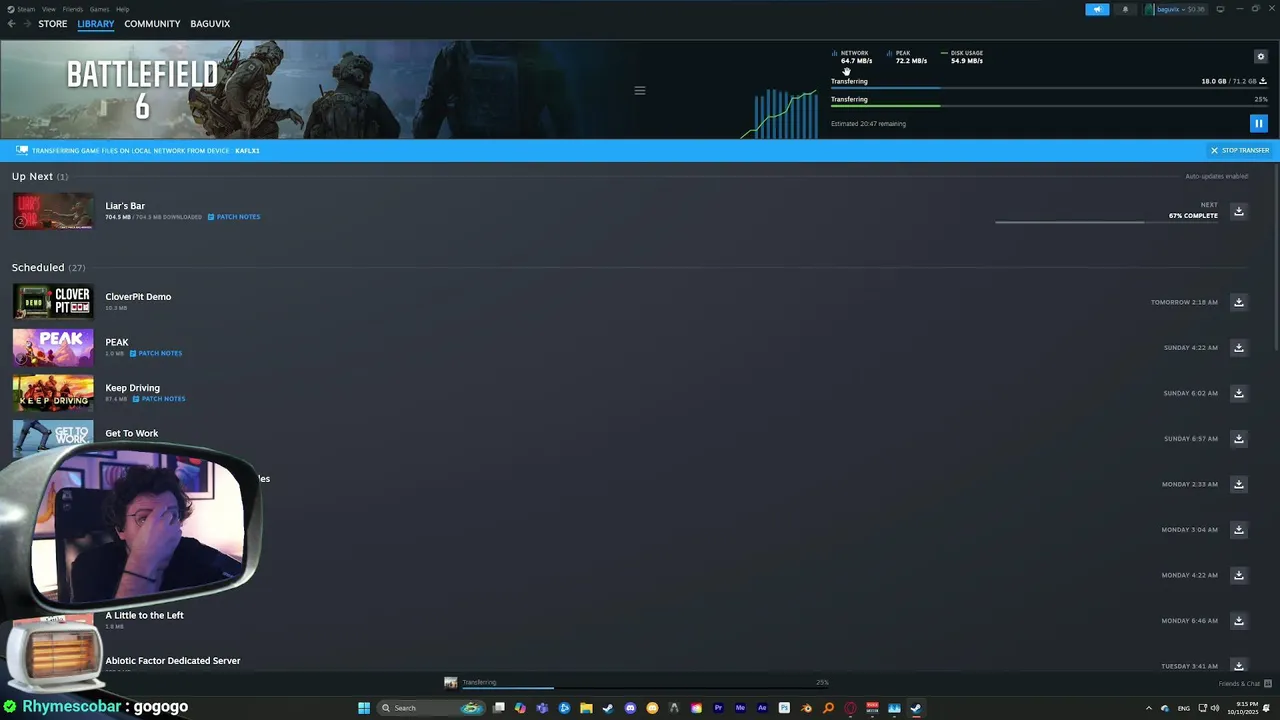Show hidden system tray icons
This screenshot has height=720, width=1280.
coord(1148,708)
